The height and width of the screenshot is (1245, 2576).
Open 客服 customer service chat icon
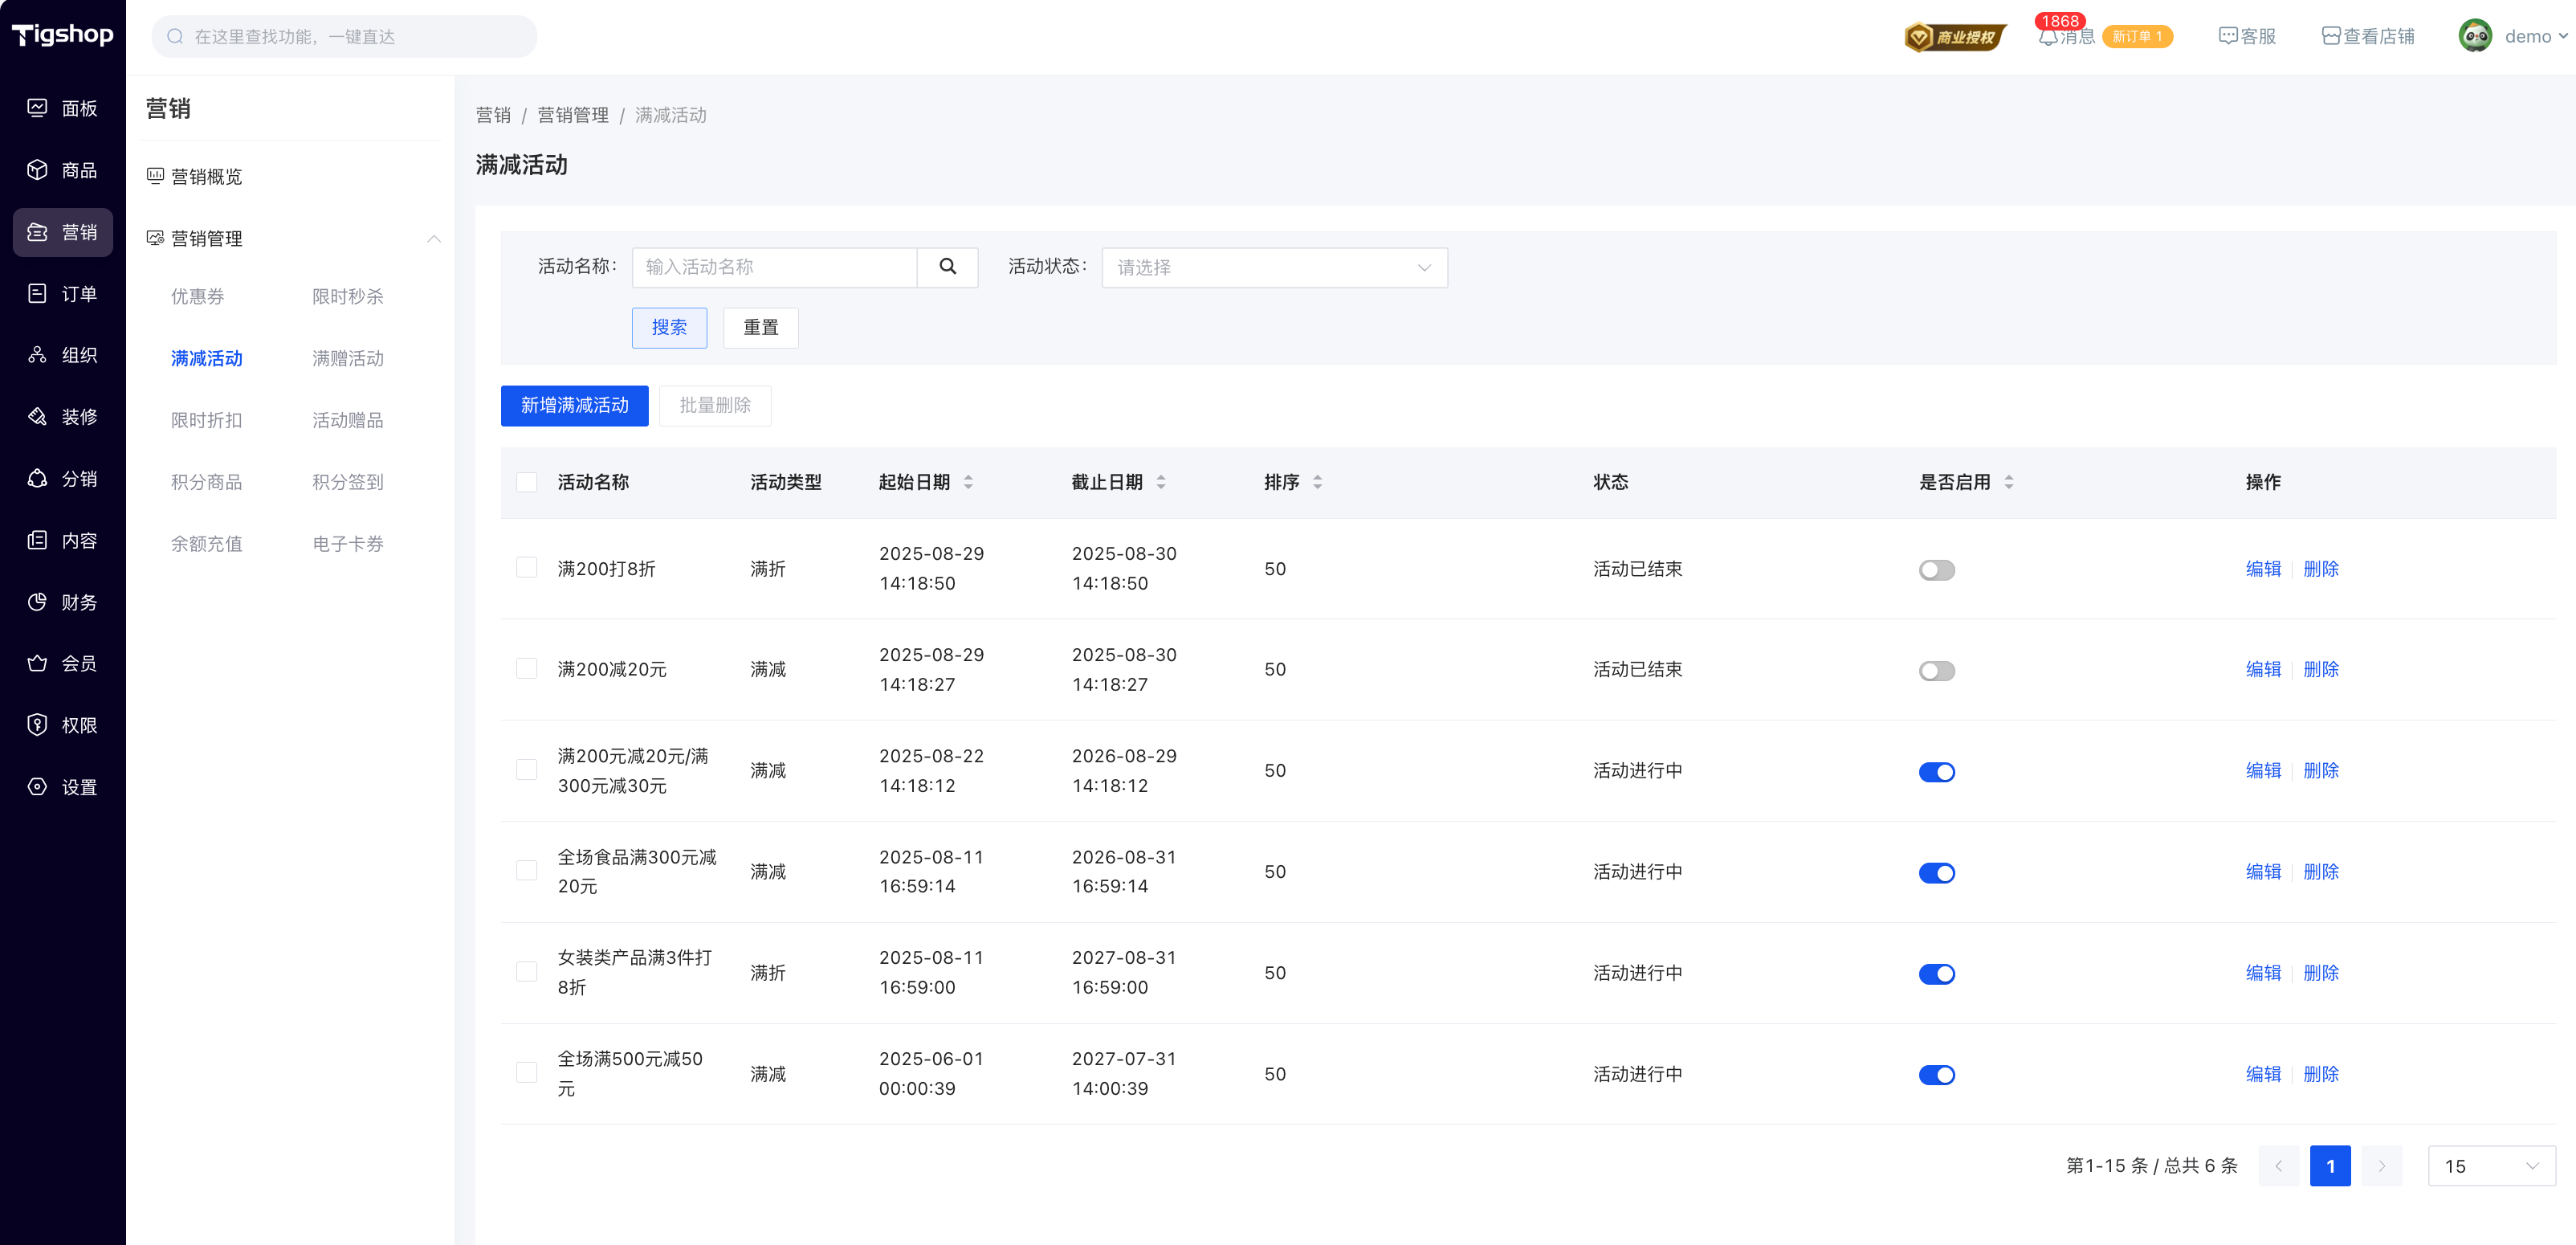(2228, 37)
